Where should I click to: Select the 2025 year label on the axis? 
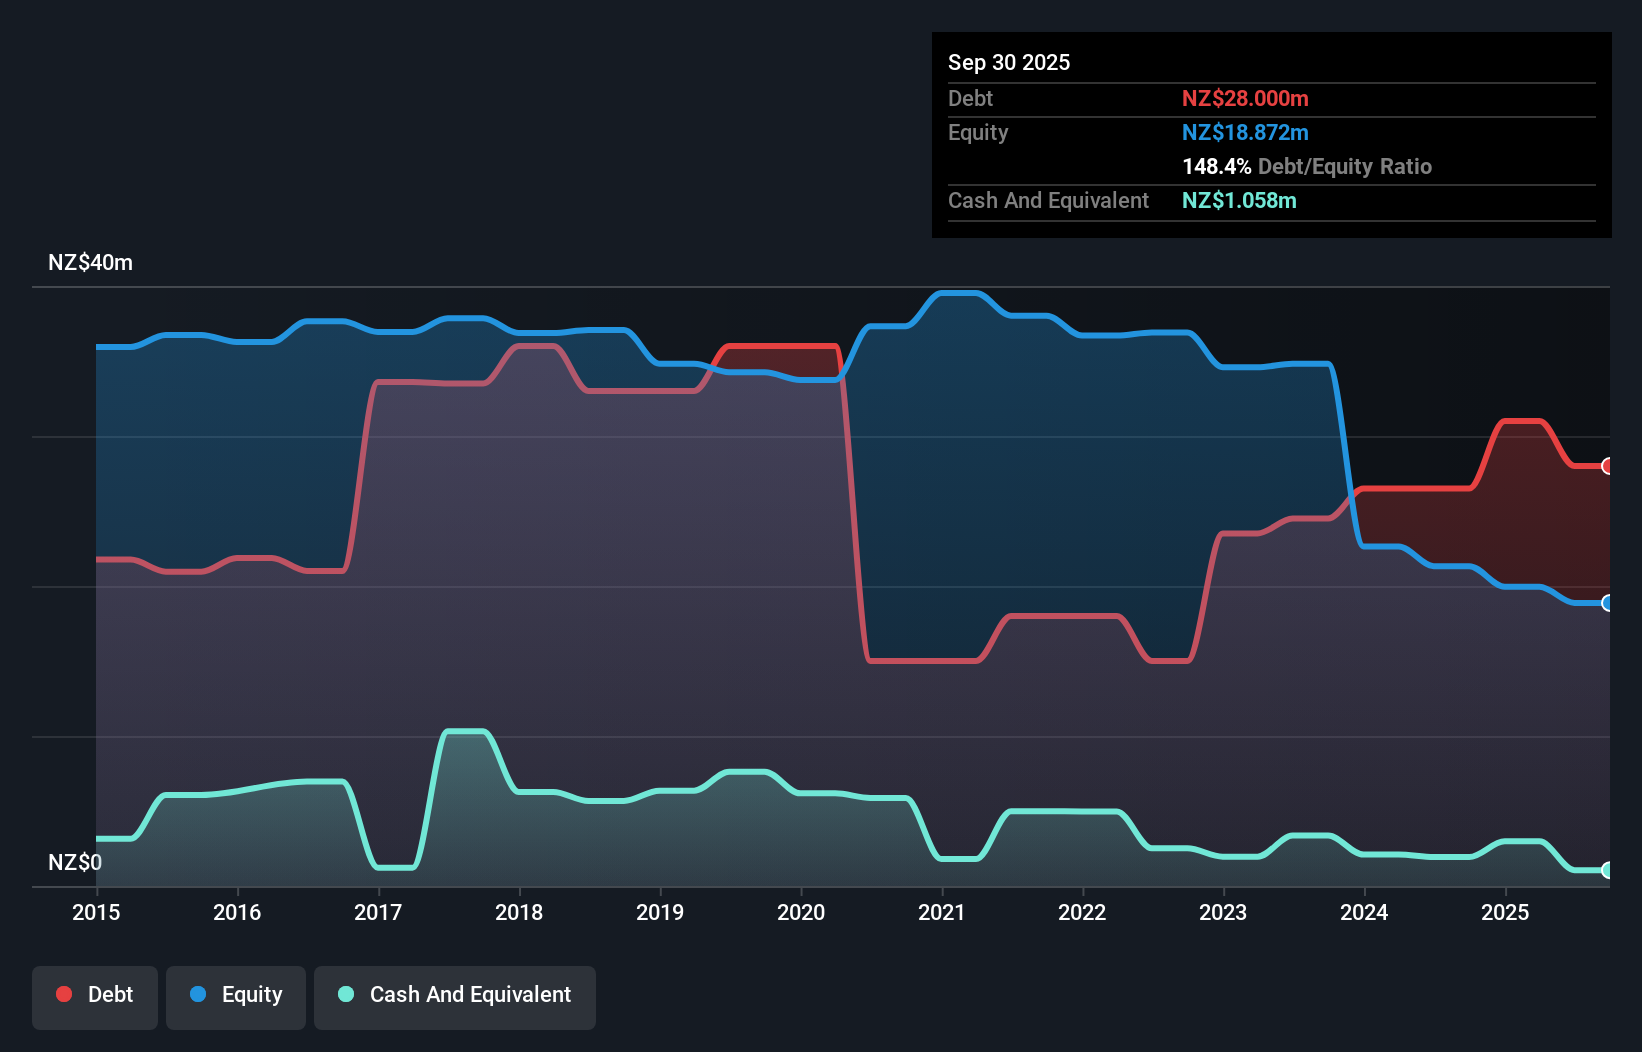1507,913
